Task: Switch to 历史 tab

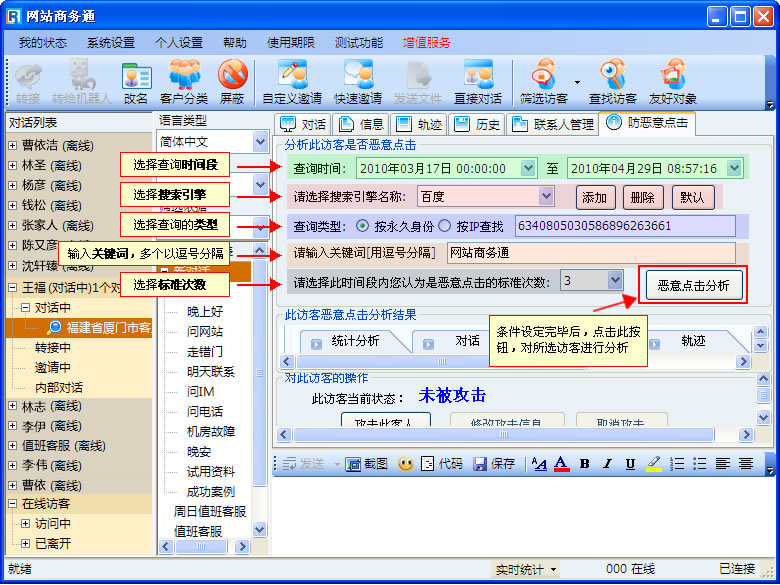Action: pyautogui.click(x=477, y=124)
